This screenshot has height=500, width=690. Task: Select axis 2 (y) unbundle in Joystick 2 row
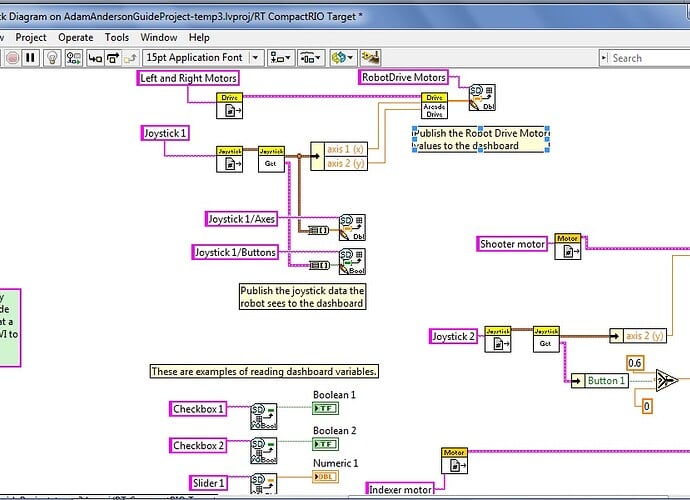tap(638, 336)
